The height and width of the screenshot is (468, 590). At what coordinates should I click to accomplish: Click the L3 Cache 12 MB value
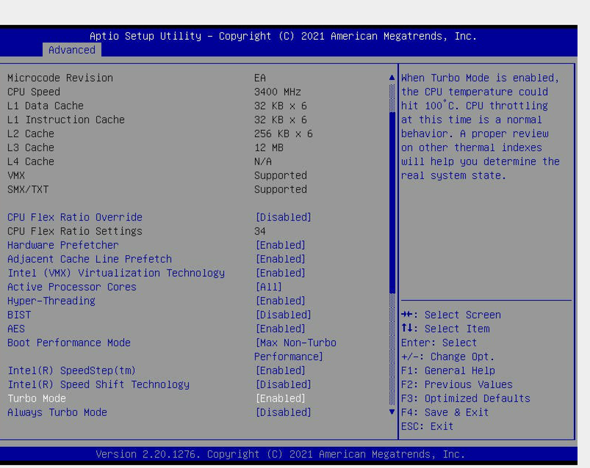tap(269, 147)
